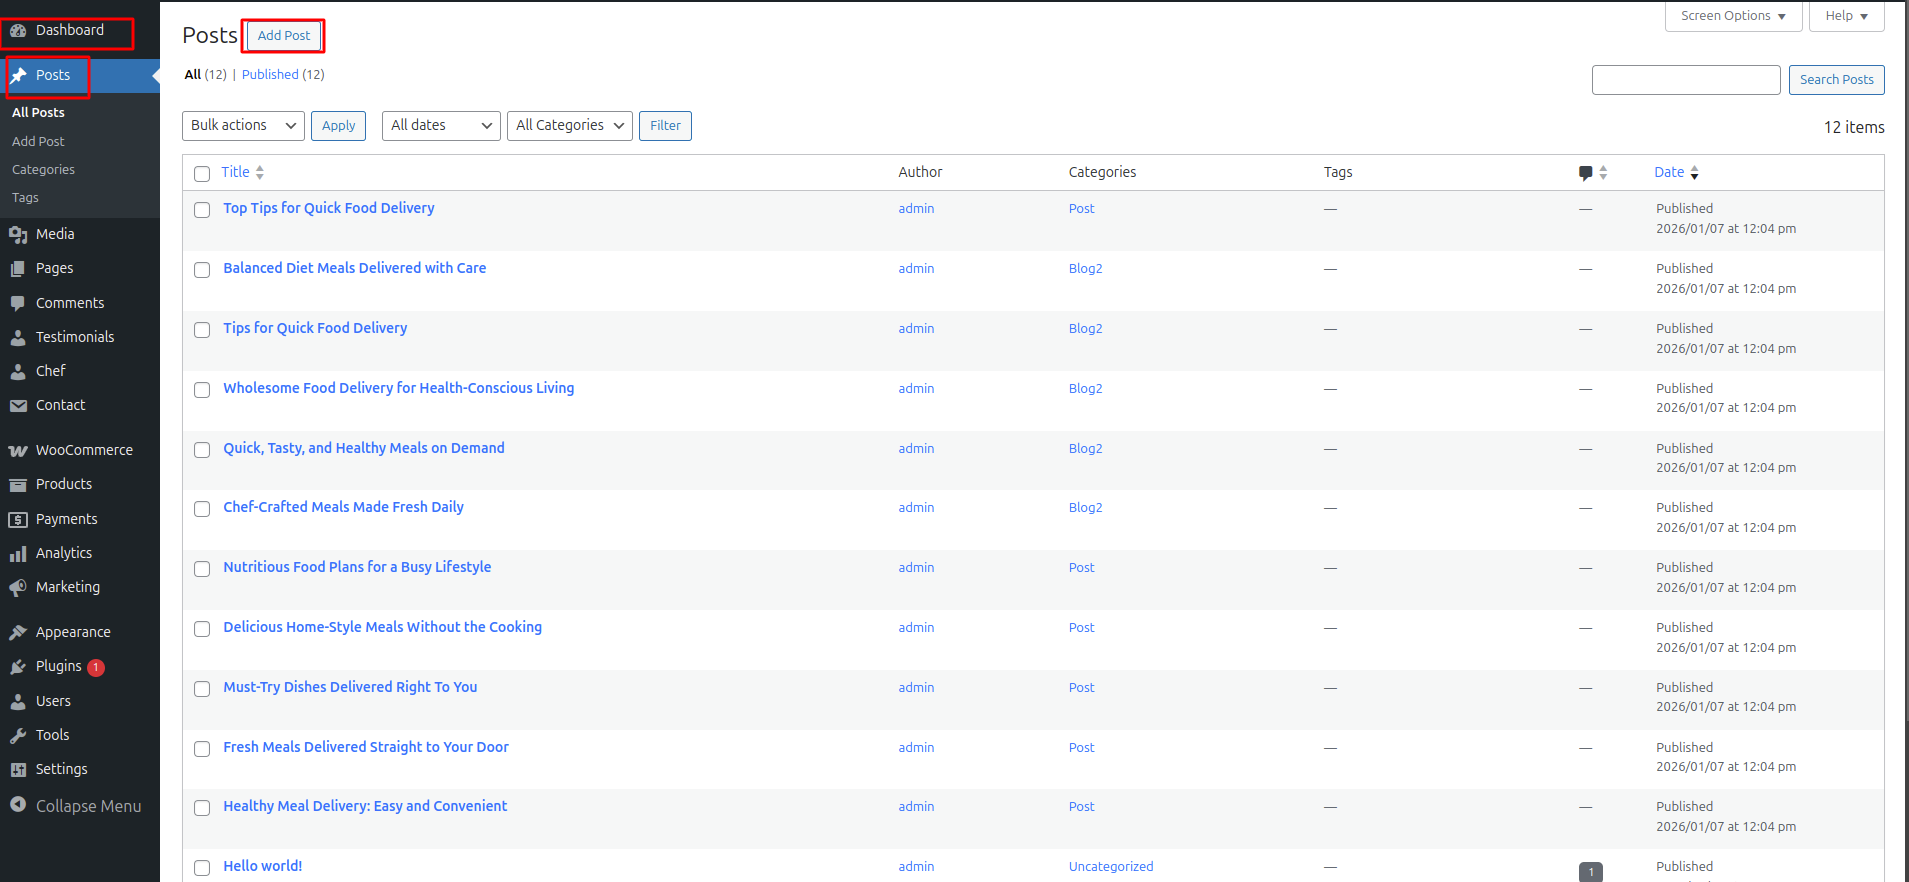Tick Chef-Crafted Meals Made Fresh Daily checkbox
1909x882 pixels.
click(x=202, y=509)
